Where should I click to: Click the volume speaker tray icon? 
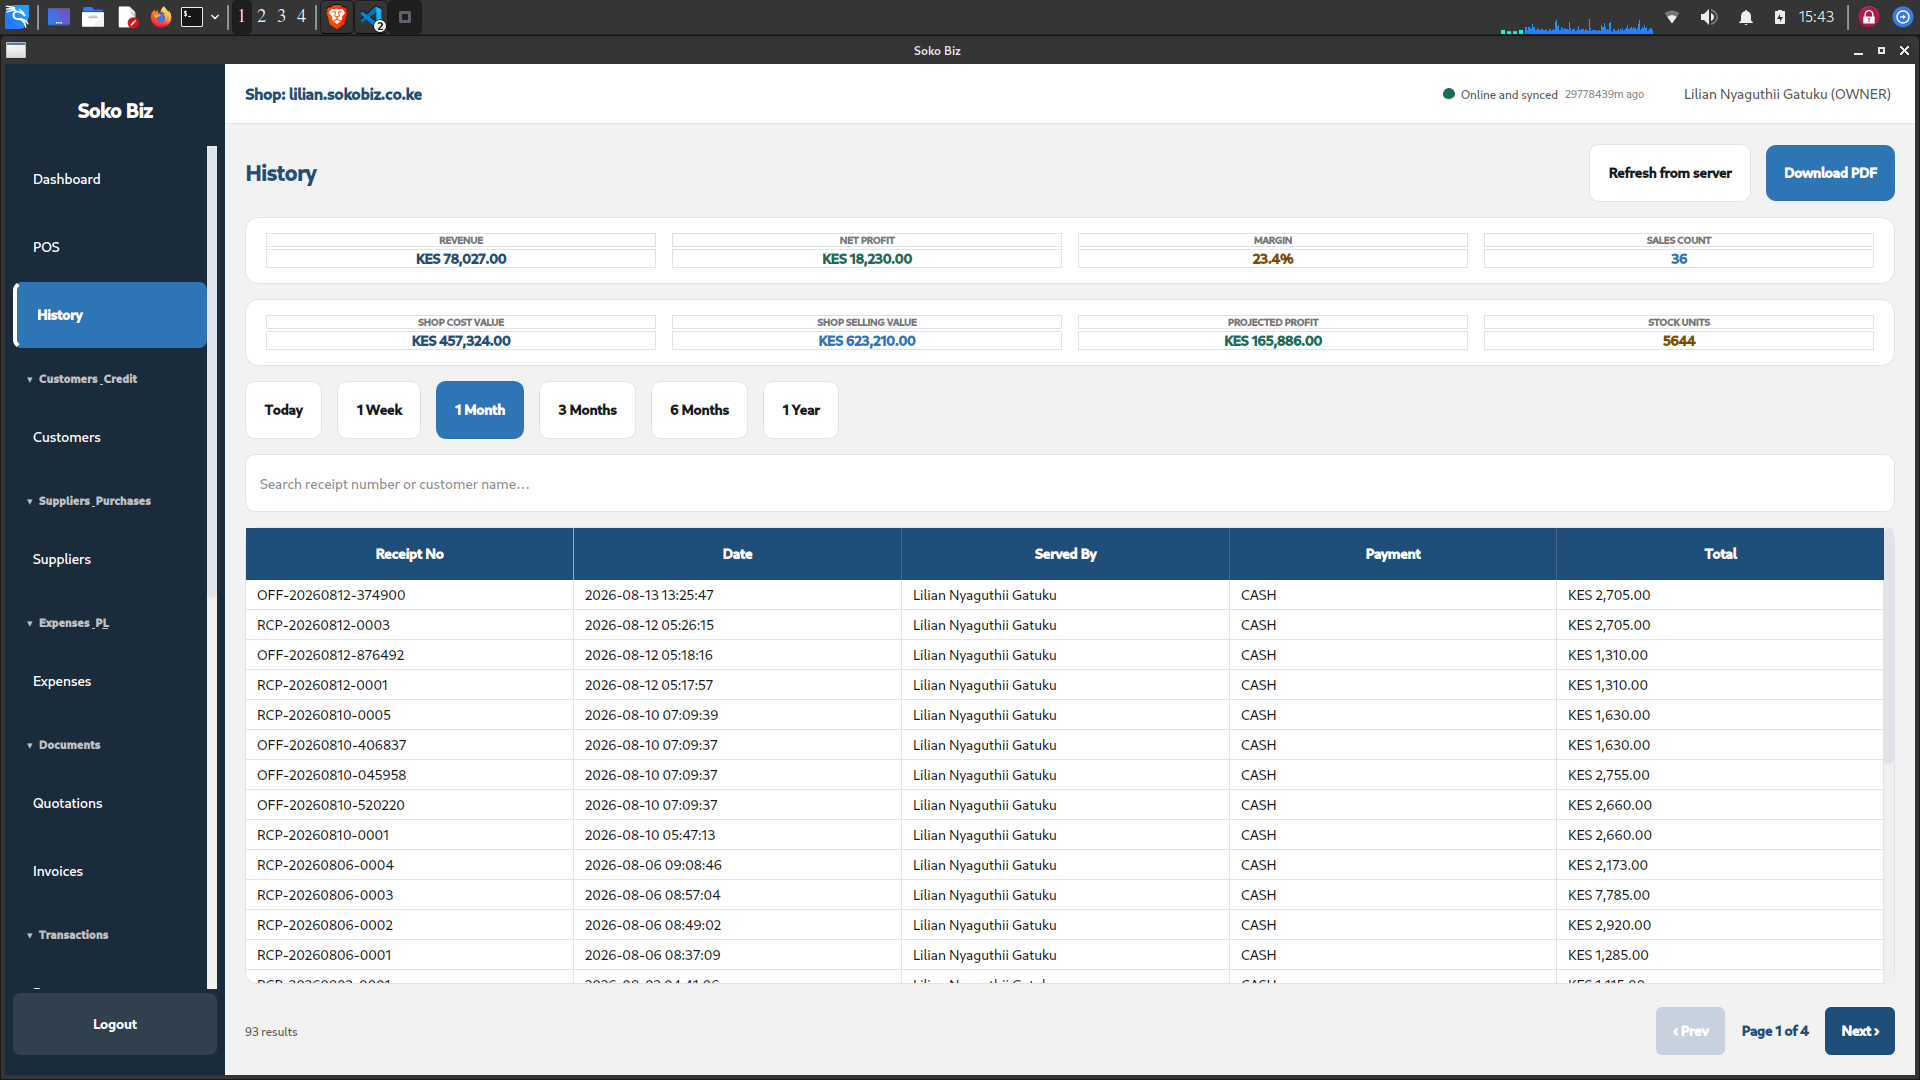(x=1709, y=17)
